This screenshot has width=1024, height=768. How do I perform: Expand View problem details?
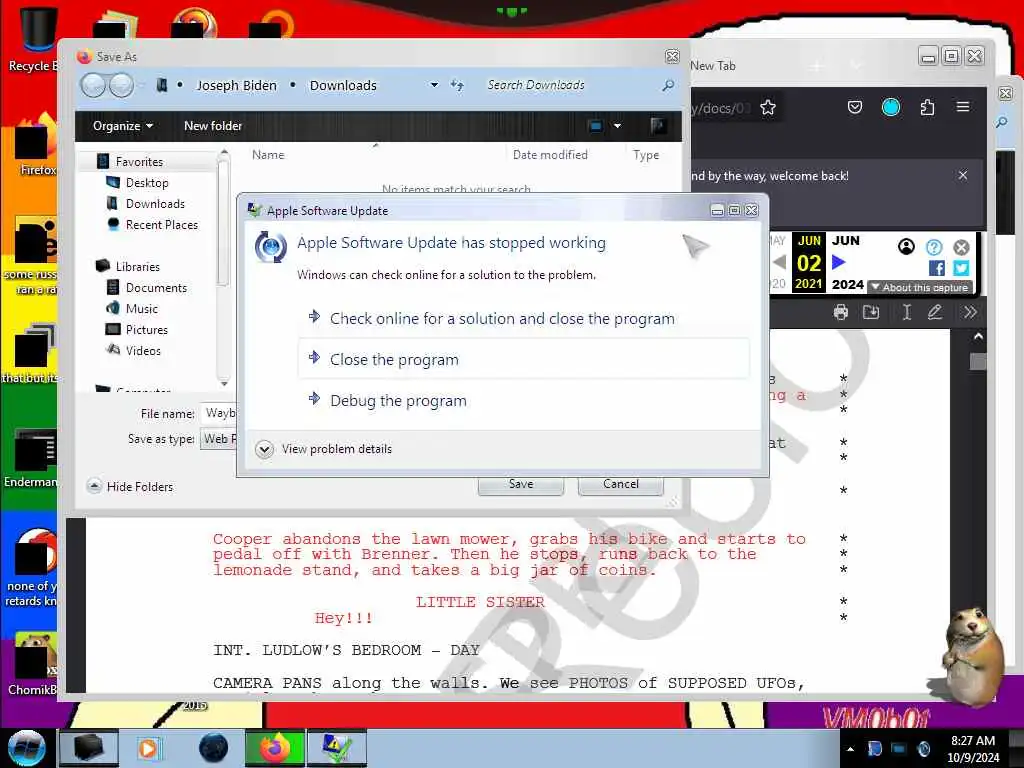324,449
